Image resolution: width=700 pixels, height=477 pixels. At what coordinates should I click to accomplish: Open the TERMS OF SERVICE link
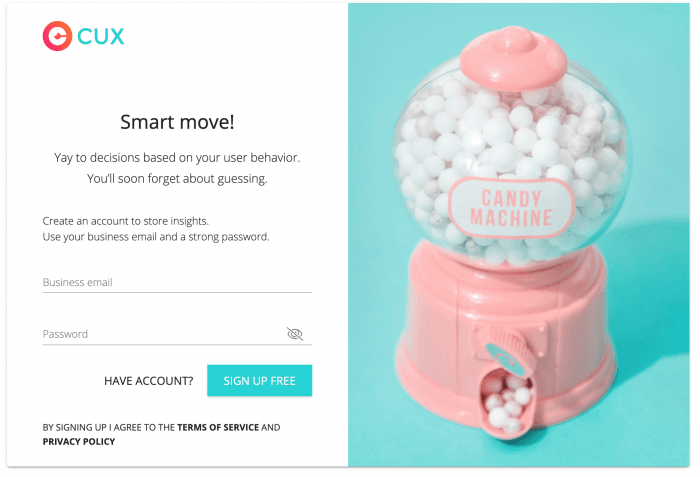point(218,427)
